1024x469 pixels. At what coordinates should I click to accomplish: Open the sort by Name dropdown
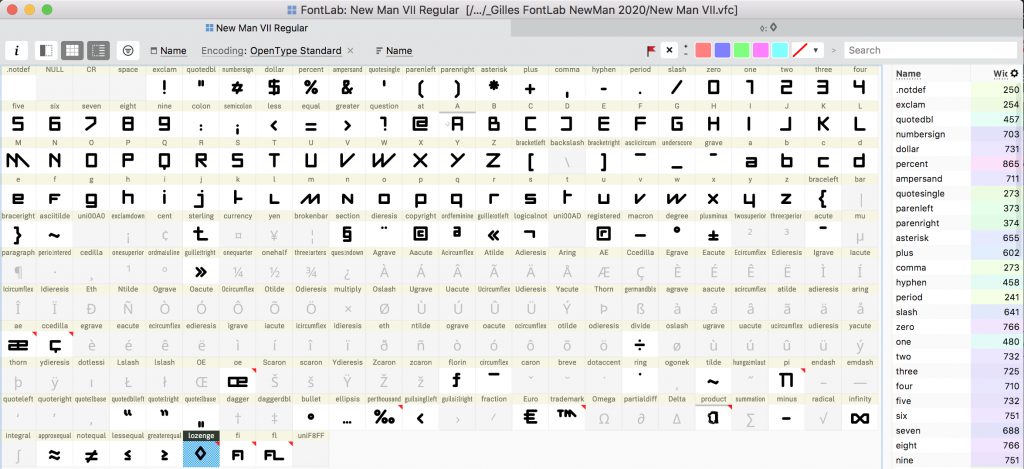394,51
